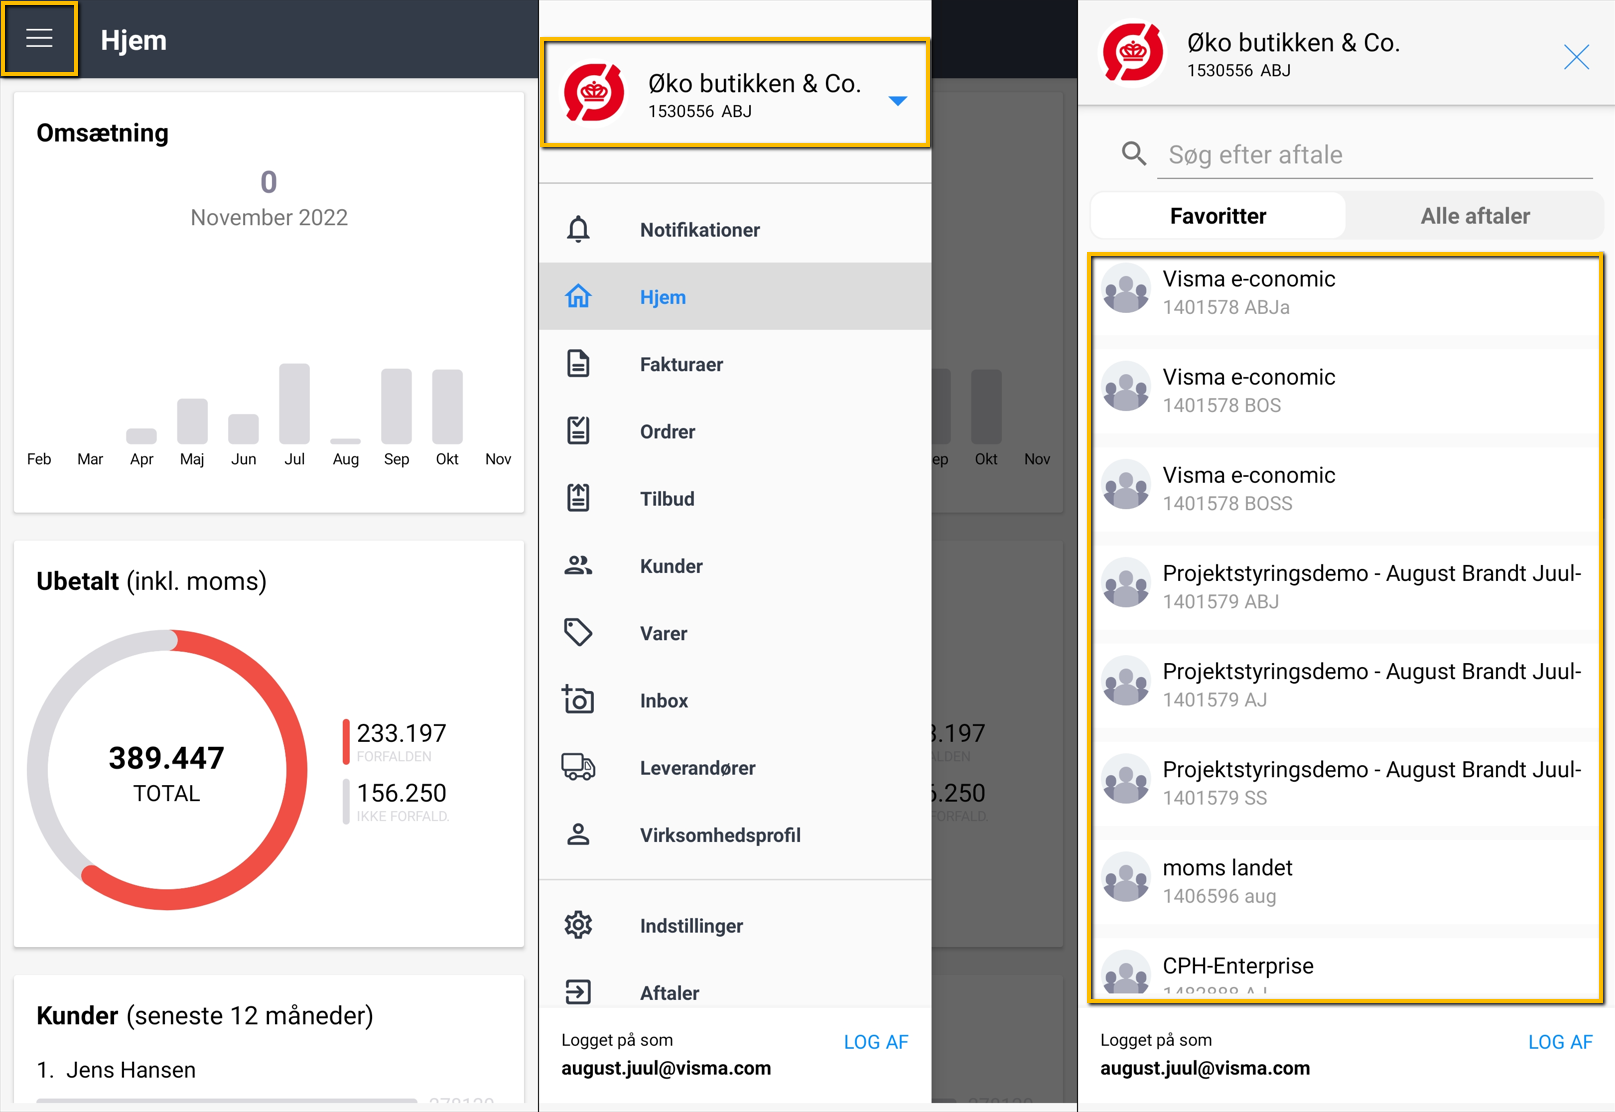The image size is (1615, 1112).
Task: Click LOG AF in the side menu
Action: pyautogui.click(x=876, y=1042)
